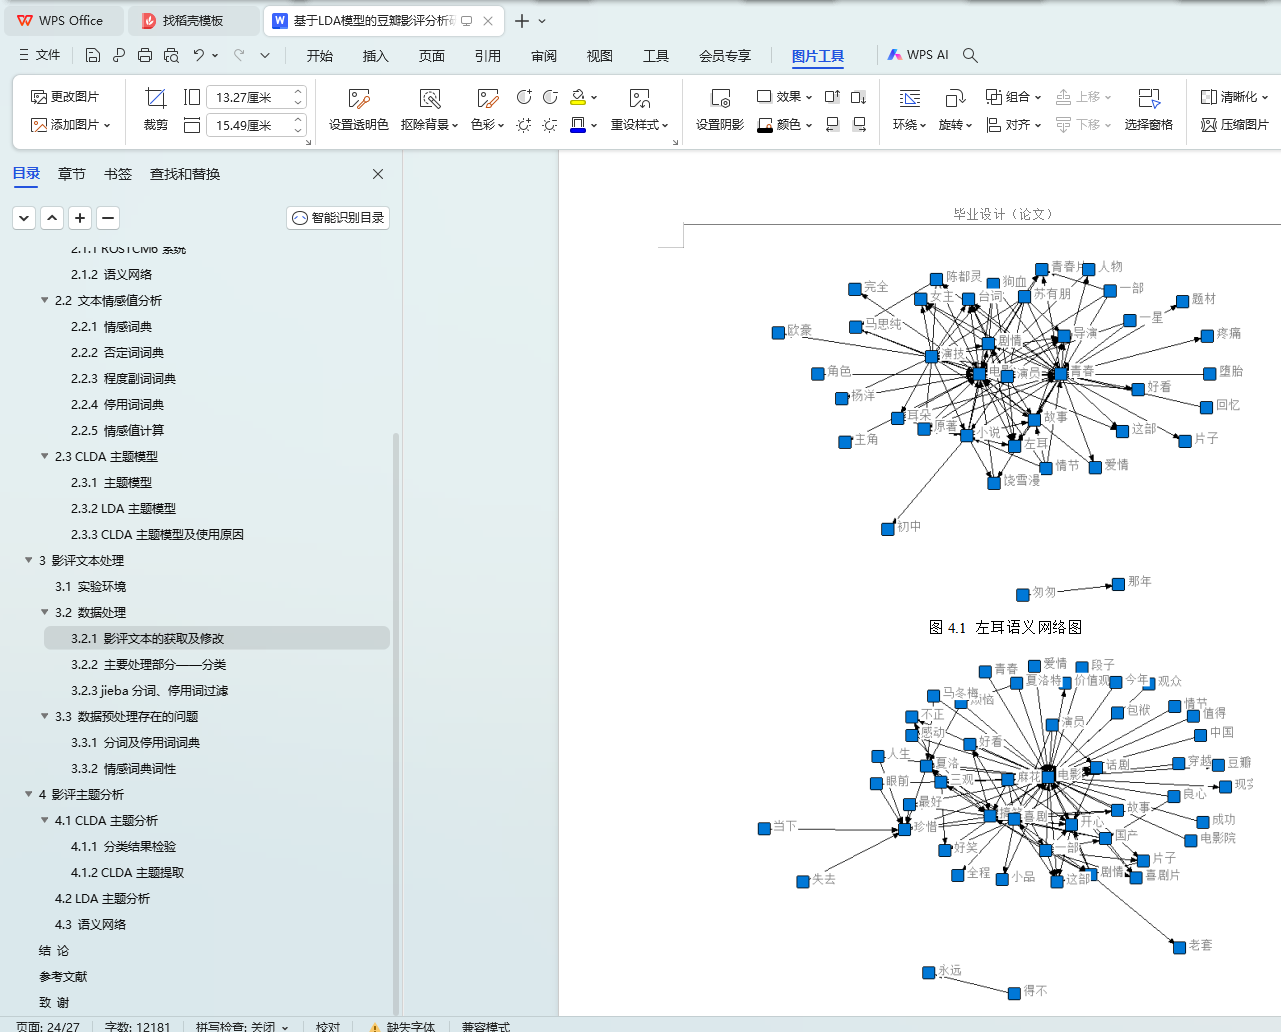Screen dimensions: 1281x1032
Task: Collapse the 4.1 CLDA 主题分析 outline node
Action: [44, 820]
